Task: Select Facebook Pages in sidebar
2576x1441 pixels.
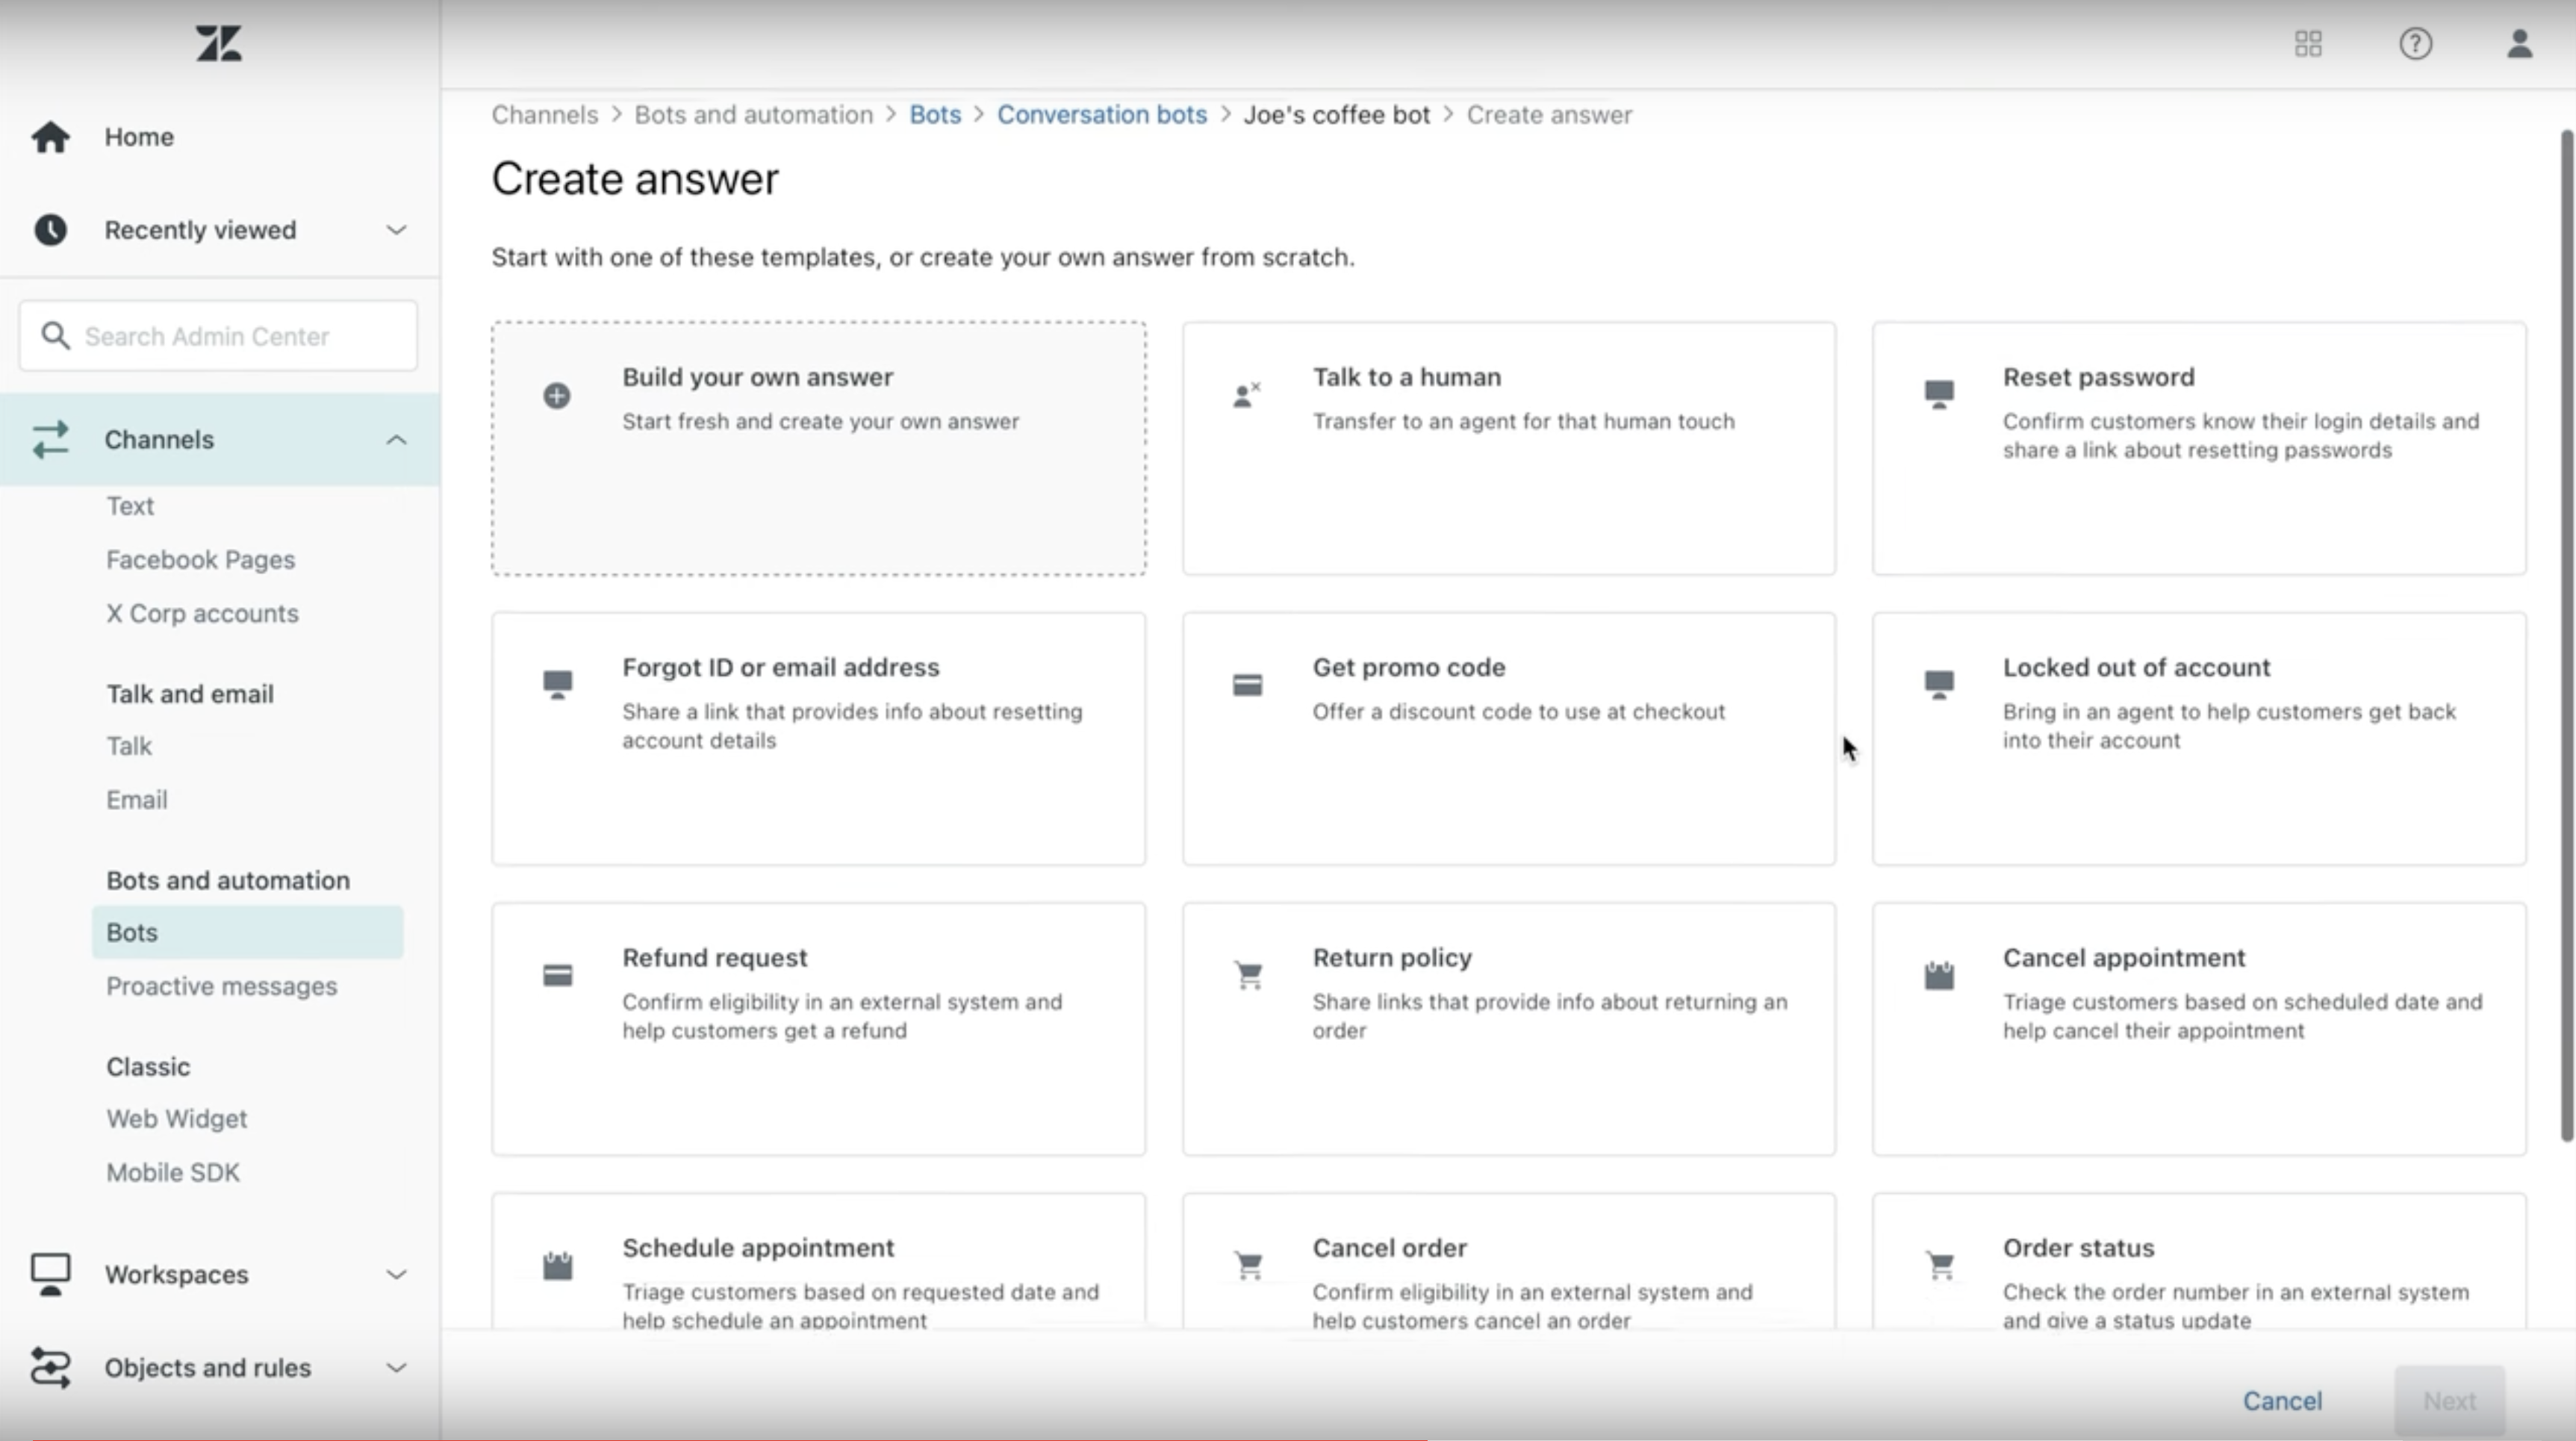Action: tap(201, 560)
